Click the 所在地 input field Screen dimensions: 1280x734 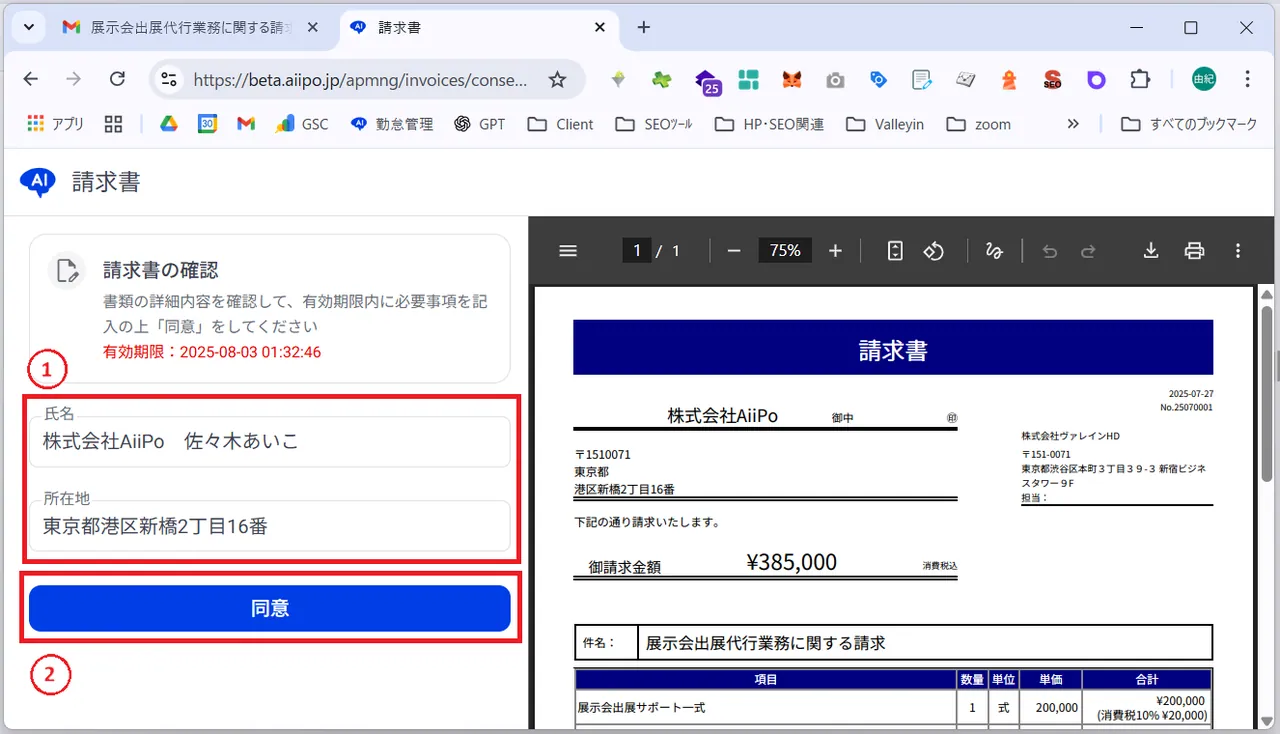click(270, 525)
